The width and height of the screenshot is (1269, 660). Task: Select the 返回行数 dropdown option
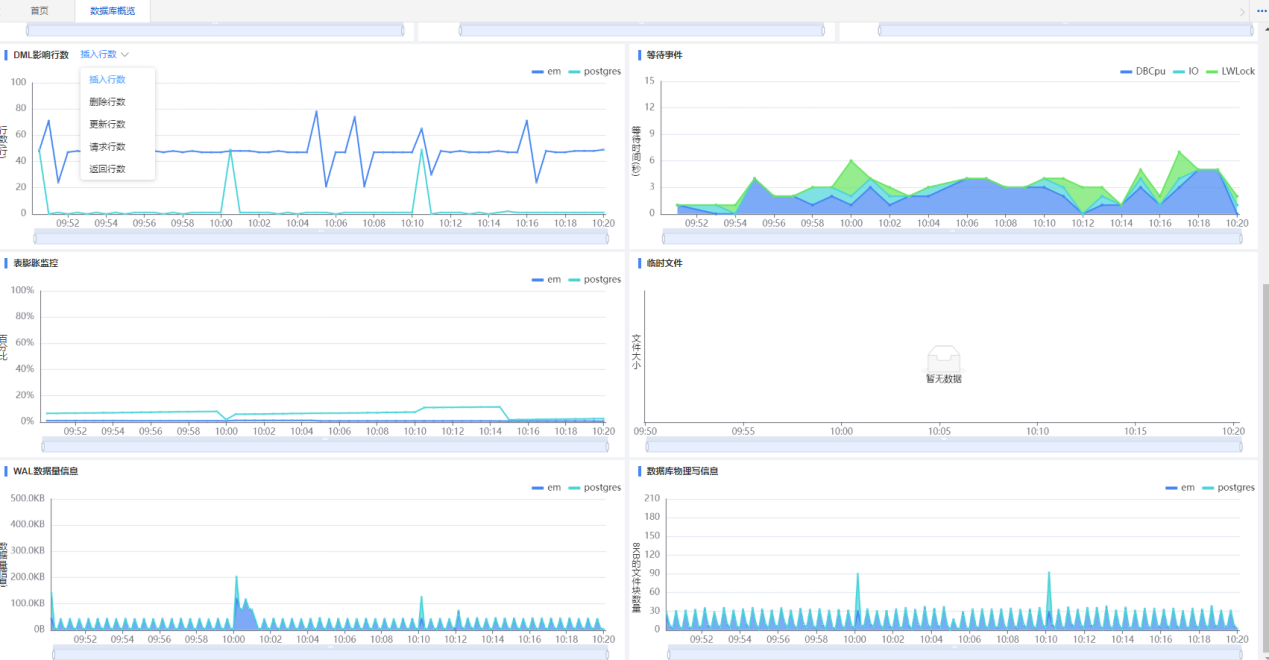pos(107,169)
